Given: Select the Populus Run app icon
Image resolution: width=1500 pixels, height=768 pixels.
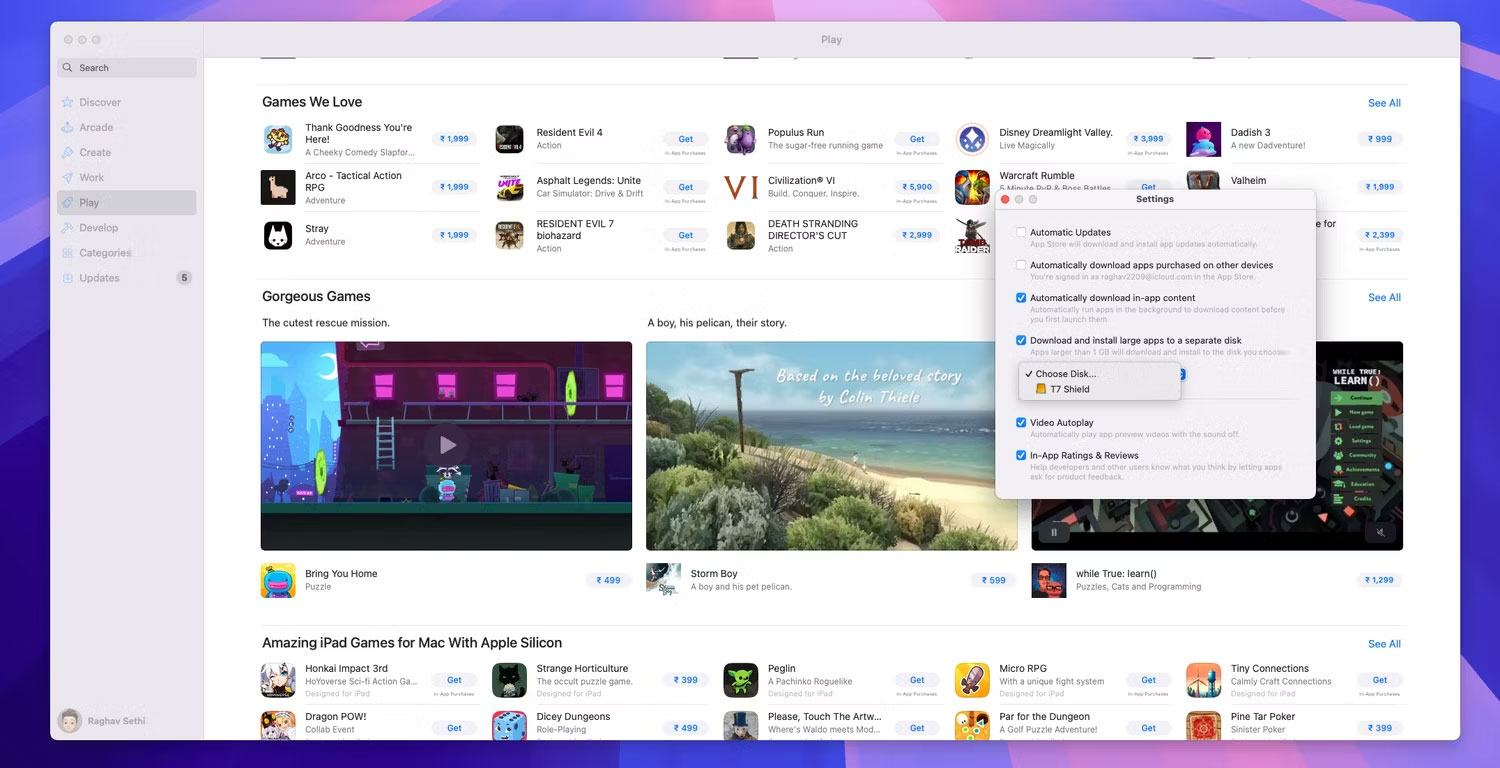Looking at the screenshot, I should (741, 140).
